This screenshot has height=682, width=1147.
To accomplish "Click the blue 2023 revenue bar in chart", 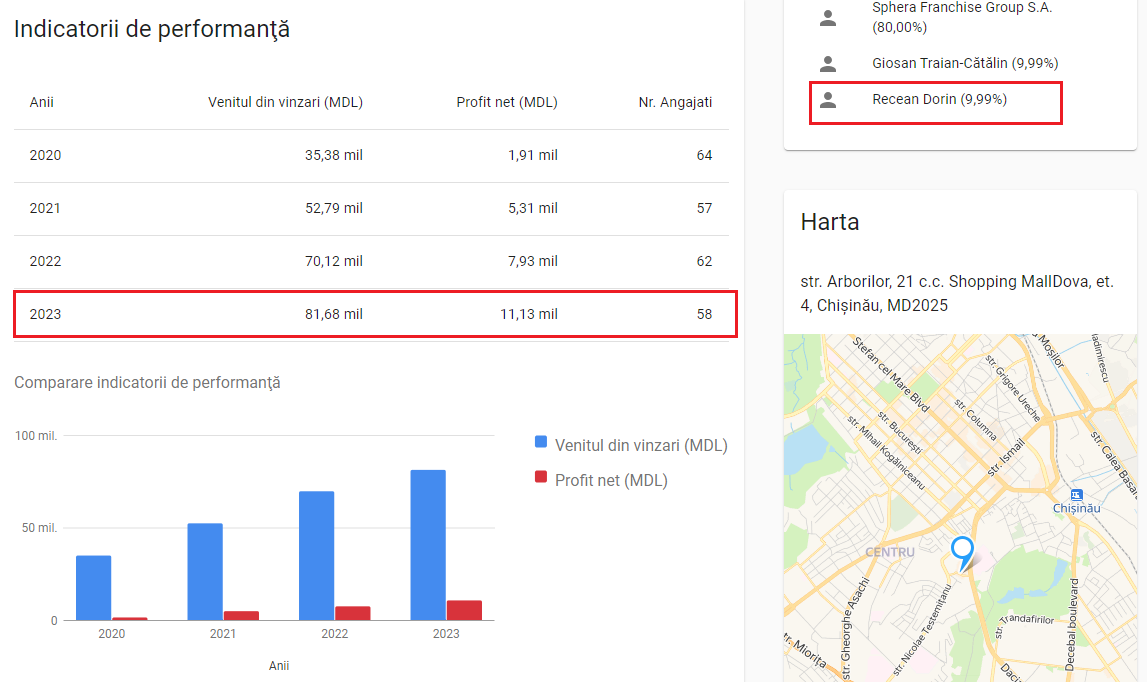I will pos(428,545).
